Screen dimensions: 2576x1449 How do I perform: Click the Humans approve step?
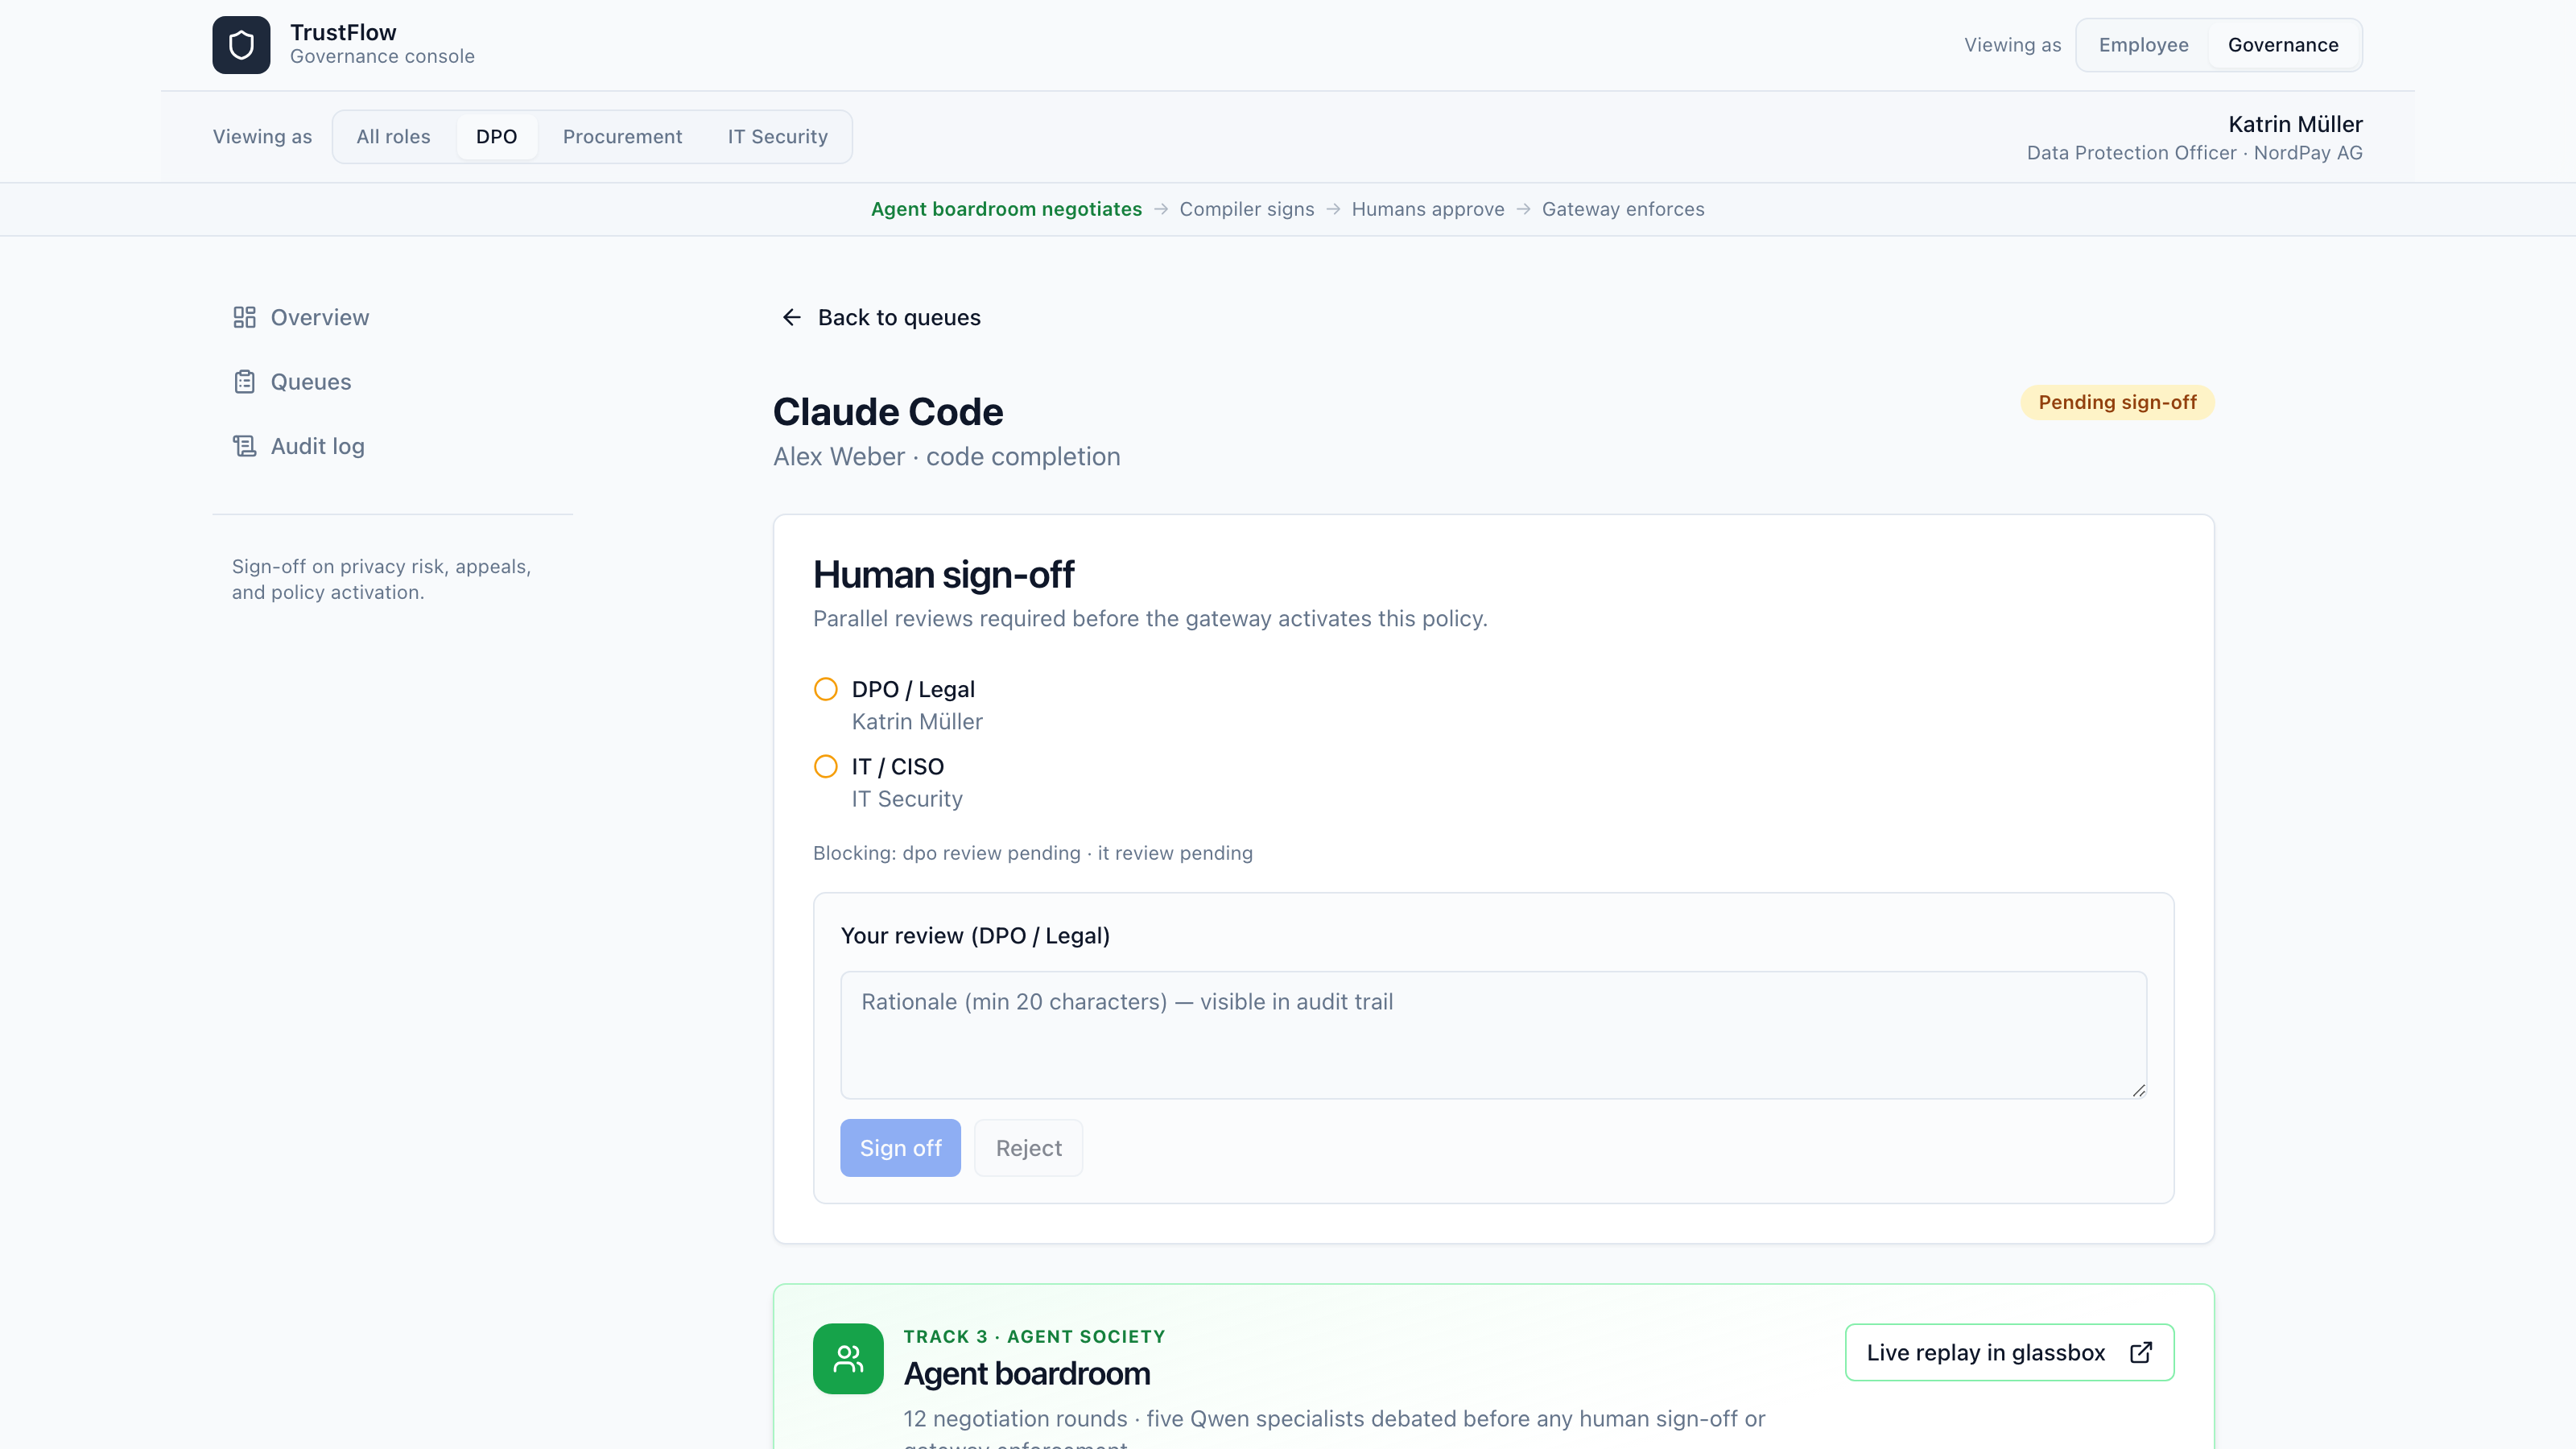point(1428,209)
